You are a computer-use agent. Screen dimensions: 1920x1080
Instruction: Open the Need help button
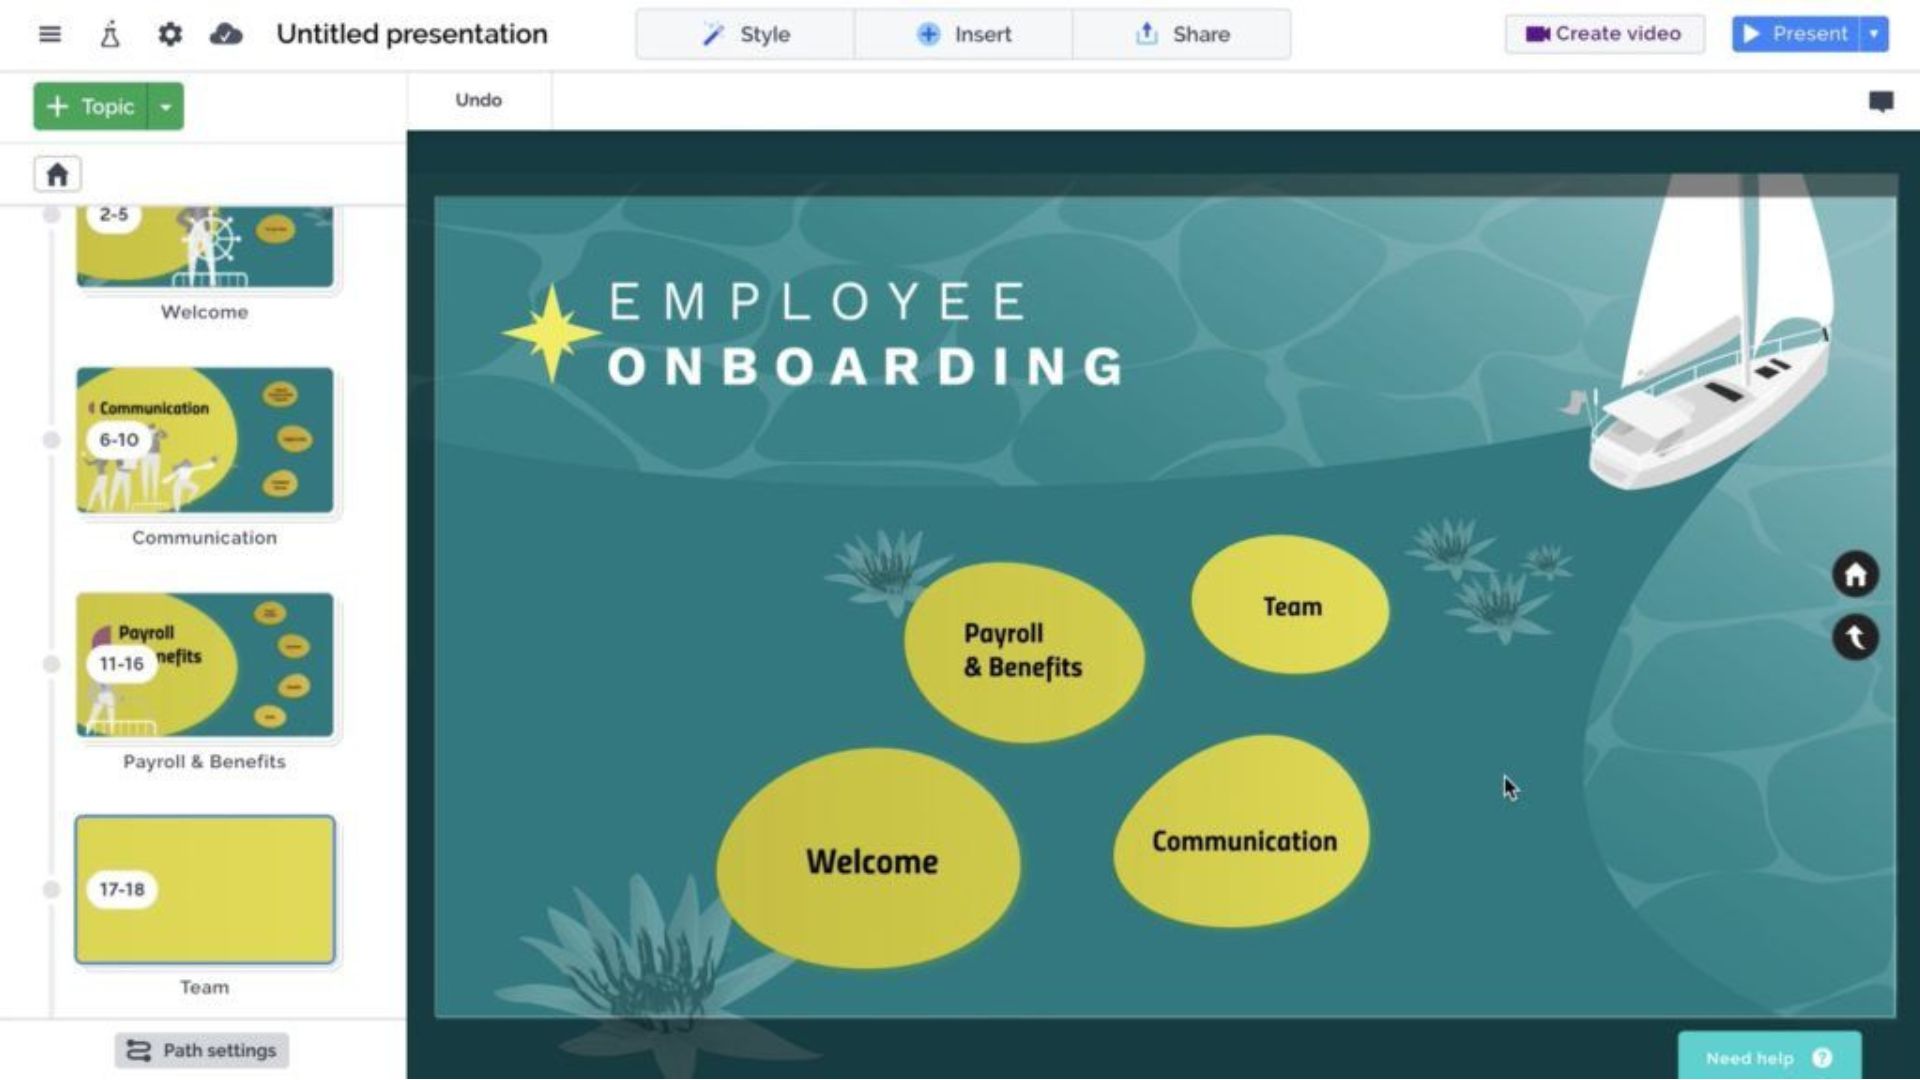(1769, 1057)
